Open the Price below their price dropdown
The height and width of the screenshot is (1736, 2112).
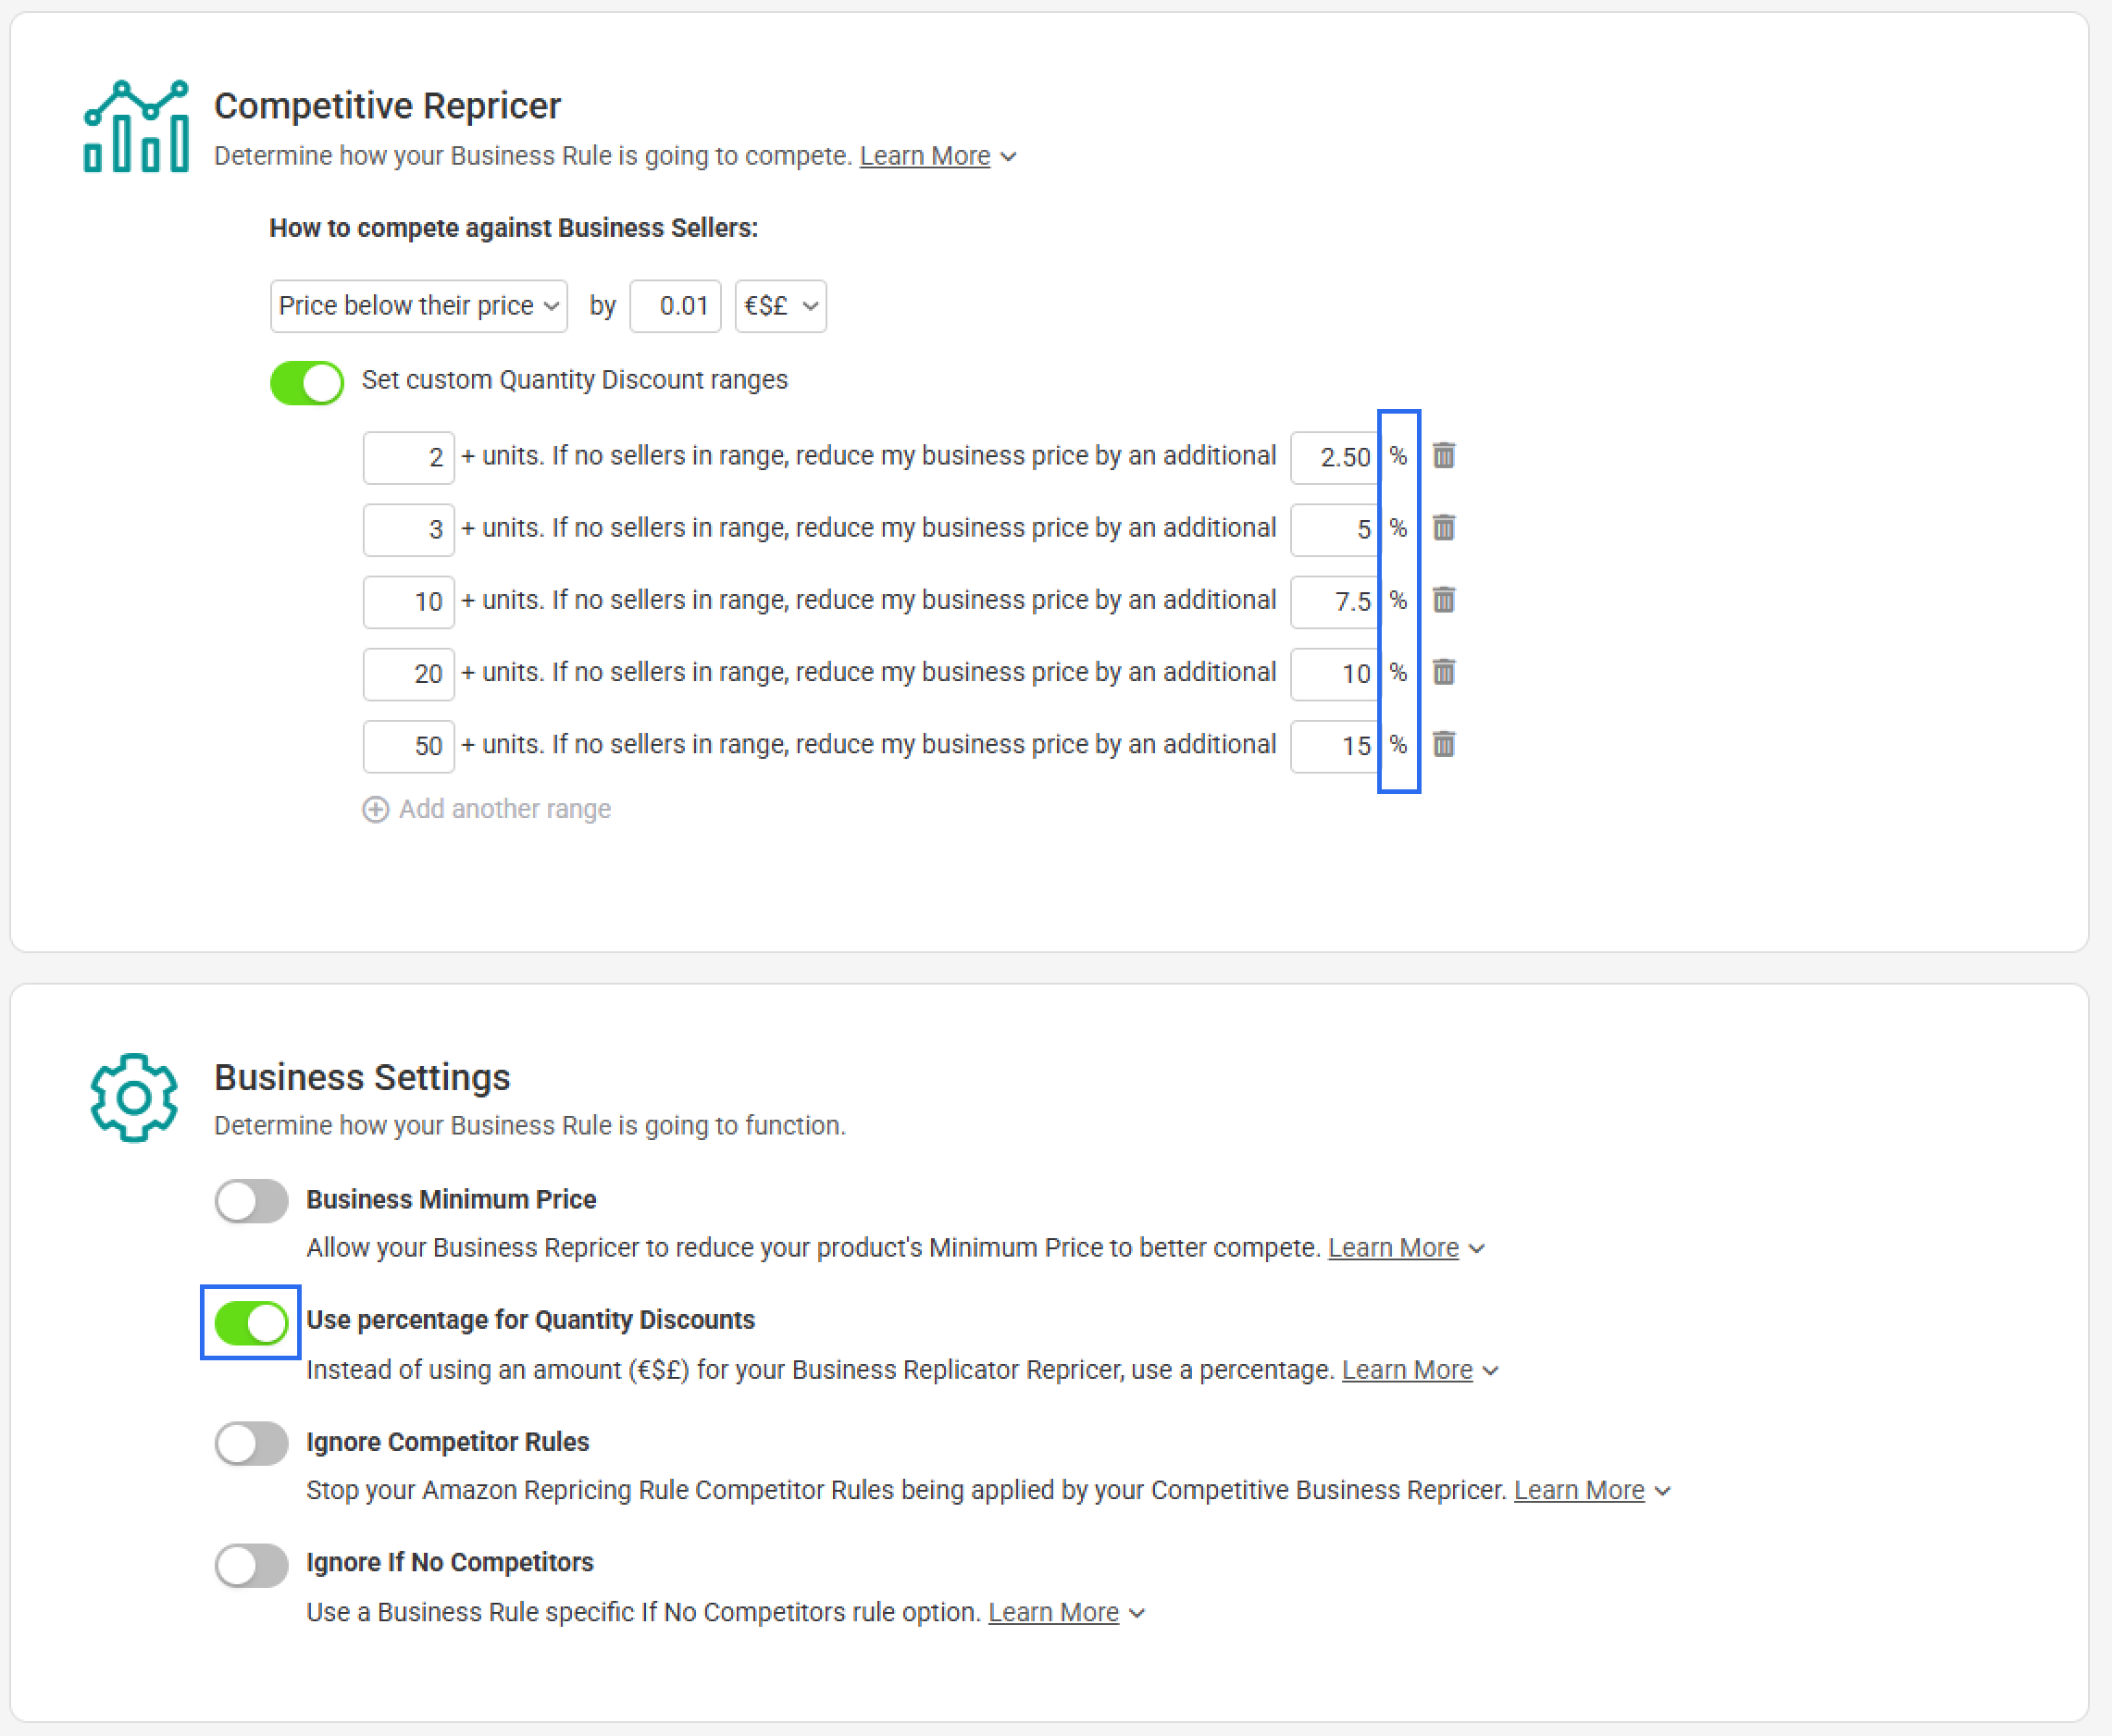coord(418,306)
